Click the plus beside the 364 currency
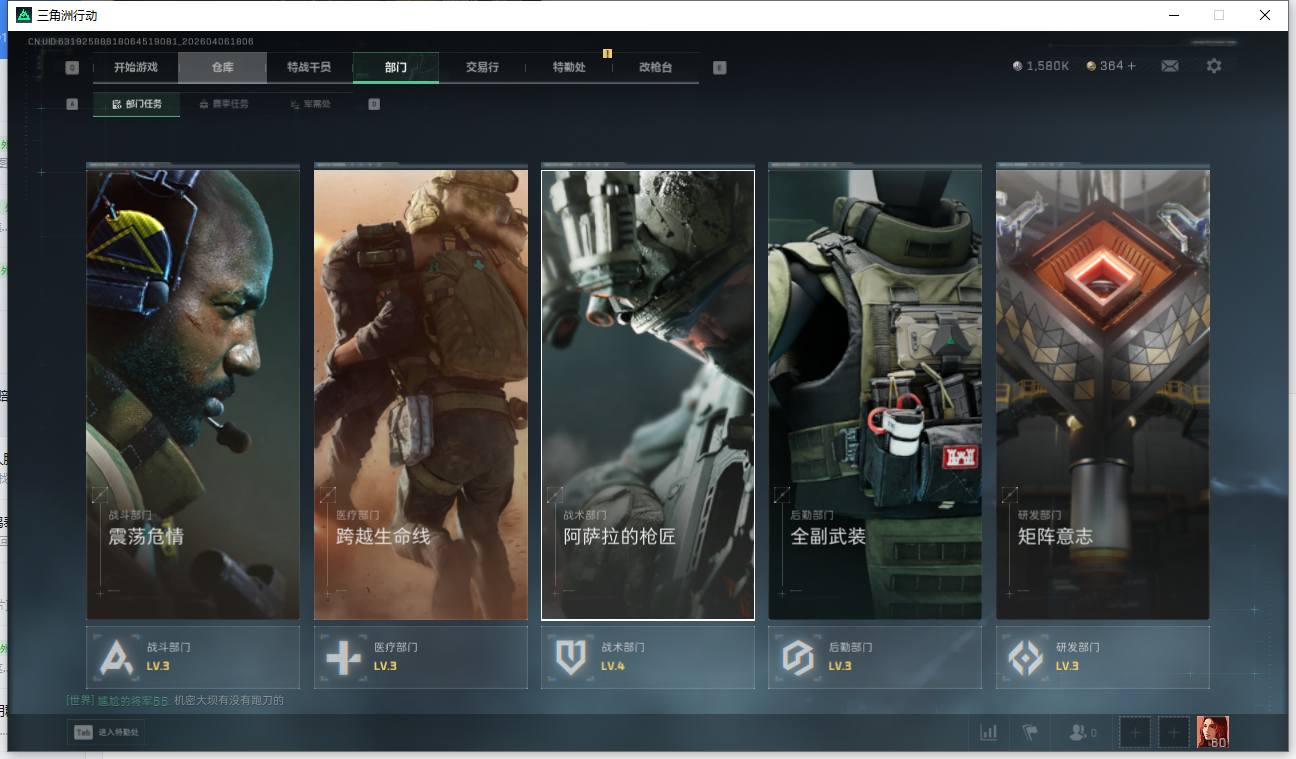Screen dimensions: 1296x759 pos(1132,66)
